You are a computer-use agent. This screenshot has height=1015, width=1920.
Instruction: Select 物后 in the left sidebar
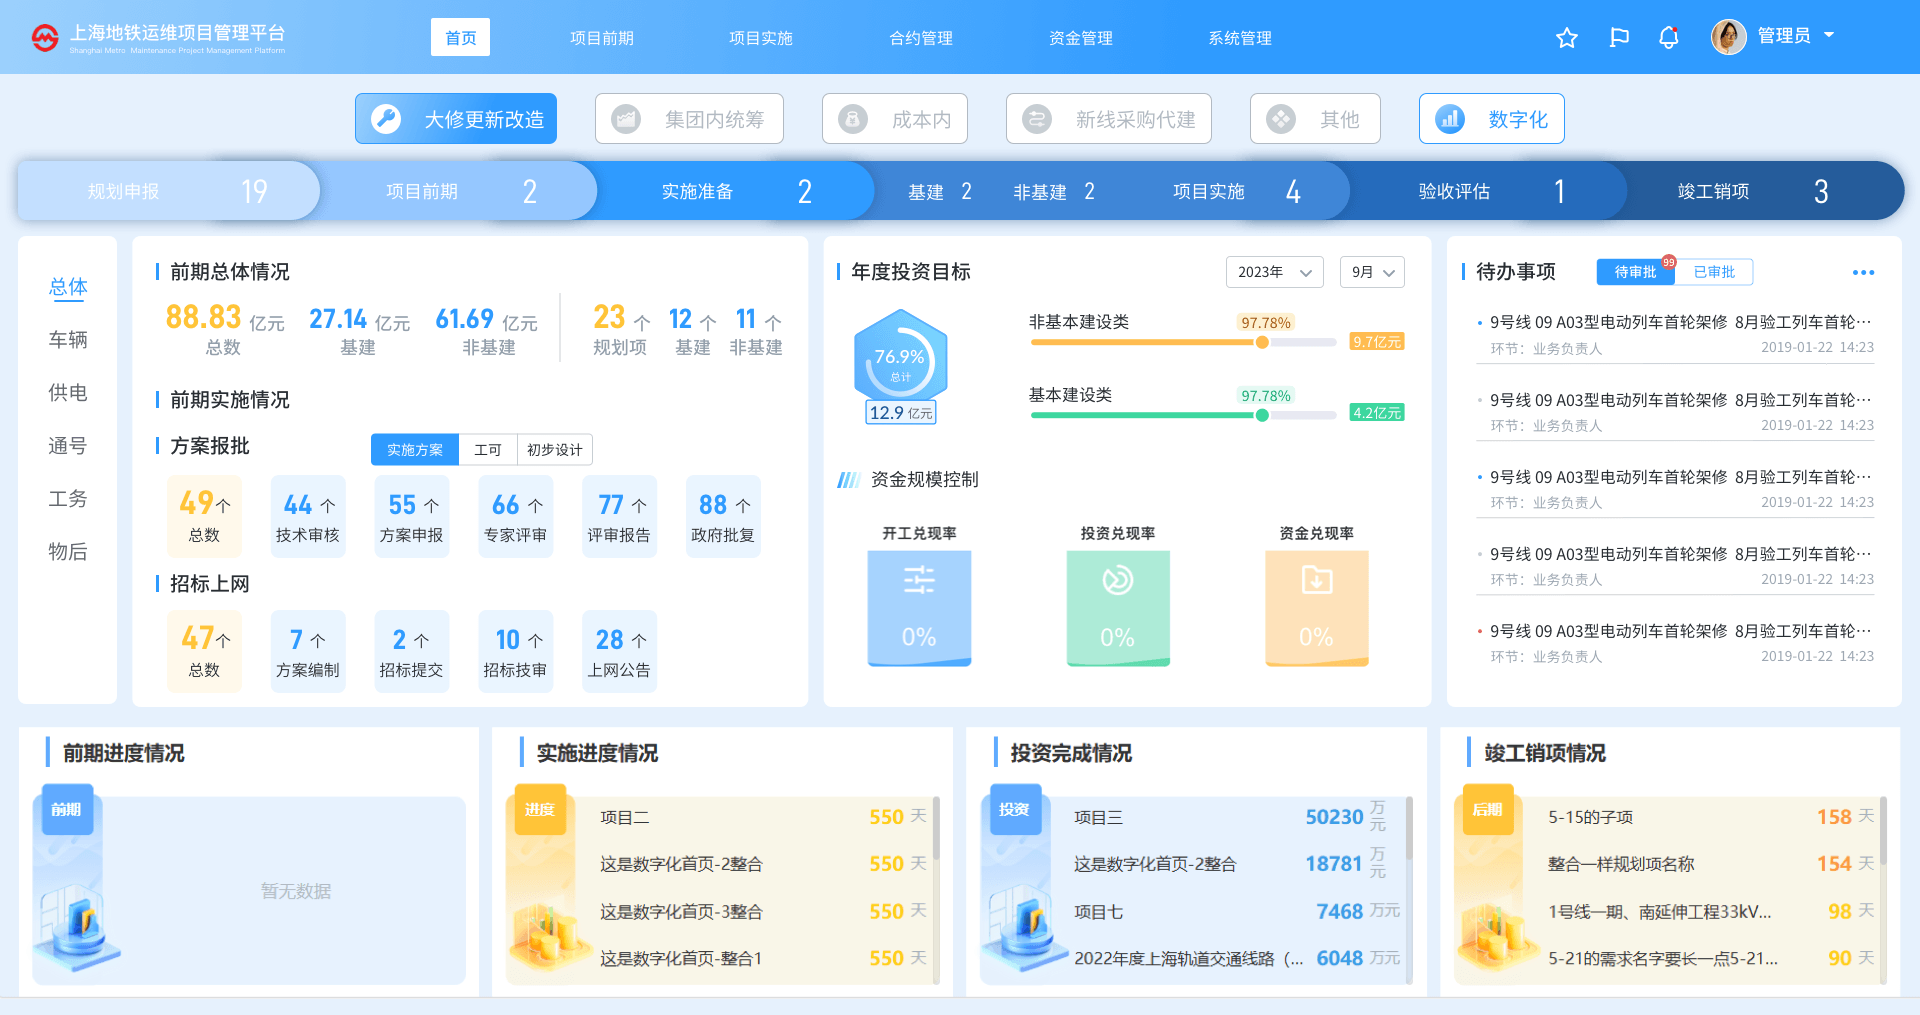coord(68,552)
